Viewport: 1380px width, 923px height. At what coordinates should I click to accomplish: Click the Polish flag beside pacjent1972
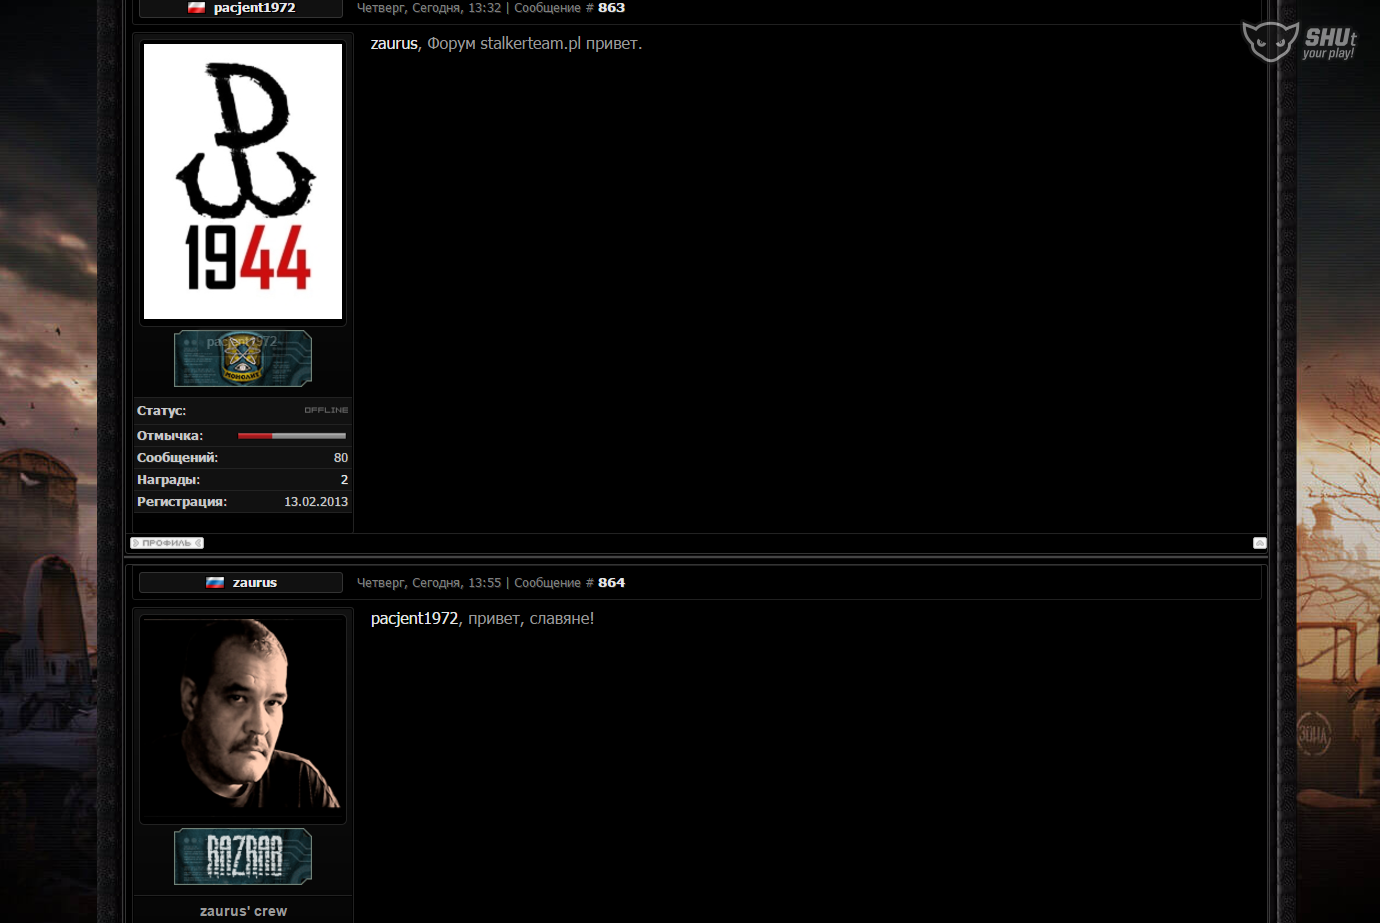(x=197, y=8)
